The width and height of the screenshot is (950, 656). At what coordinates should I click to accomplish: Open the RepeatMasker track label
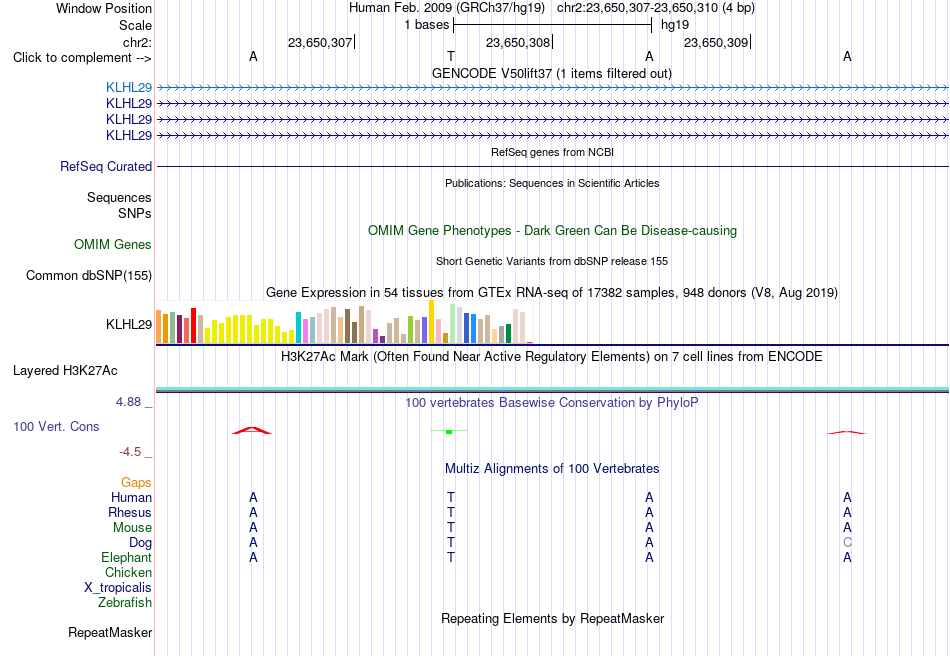pos(110,632)
